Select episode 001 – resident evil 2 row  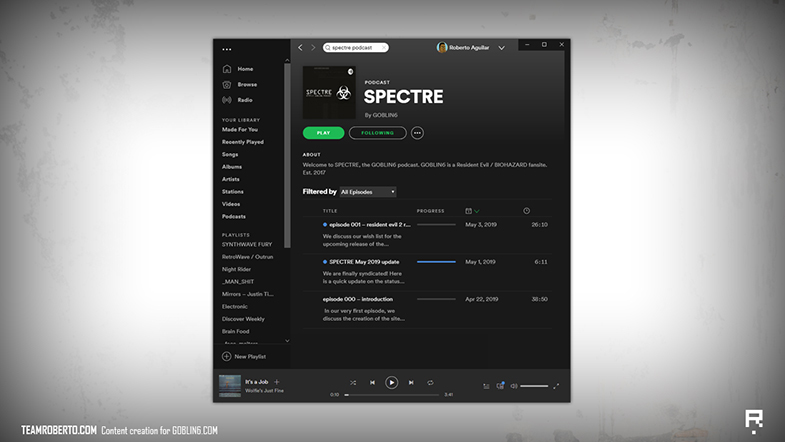coord(427,234)
